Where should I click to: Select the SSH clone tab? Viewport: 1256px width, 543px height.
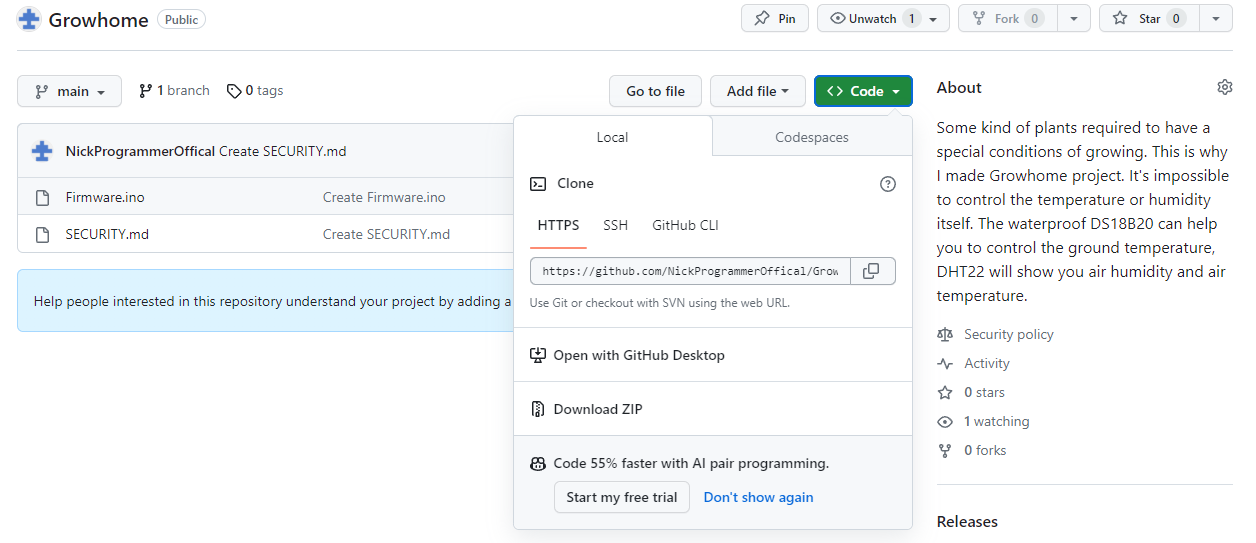(x=615, y=225)
